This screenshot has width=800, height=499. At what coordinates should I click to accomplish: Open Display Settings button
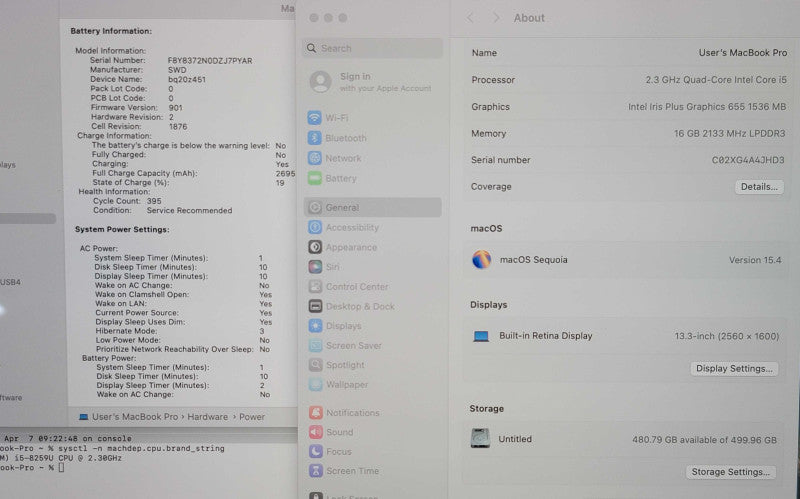734,368
